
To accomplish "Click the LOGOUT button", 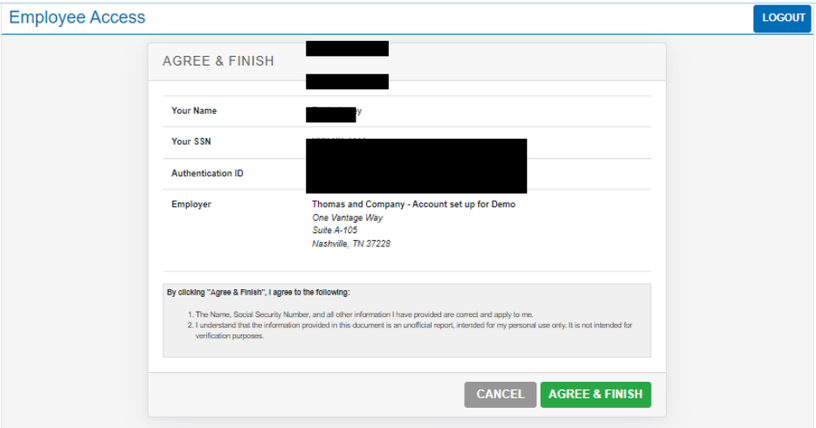I will (782, 18).
